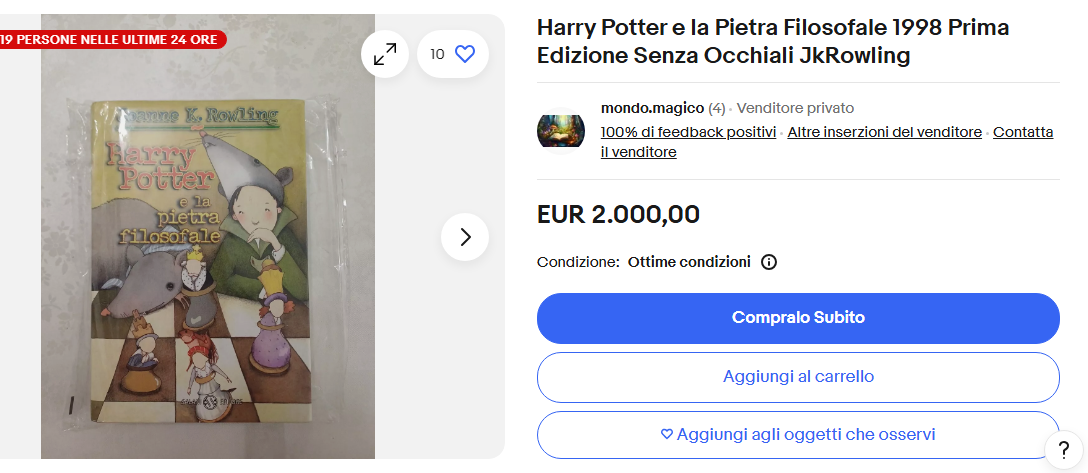
Task: Click the Ottime condizioni label
Action: 689,262
